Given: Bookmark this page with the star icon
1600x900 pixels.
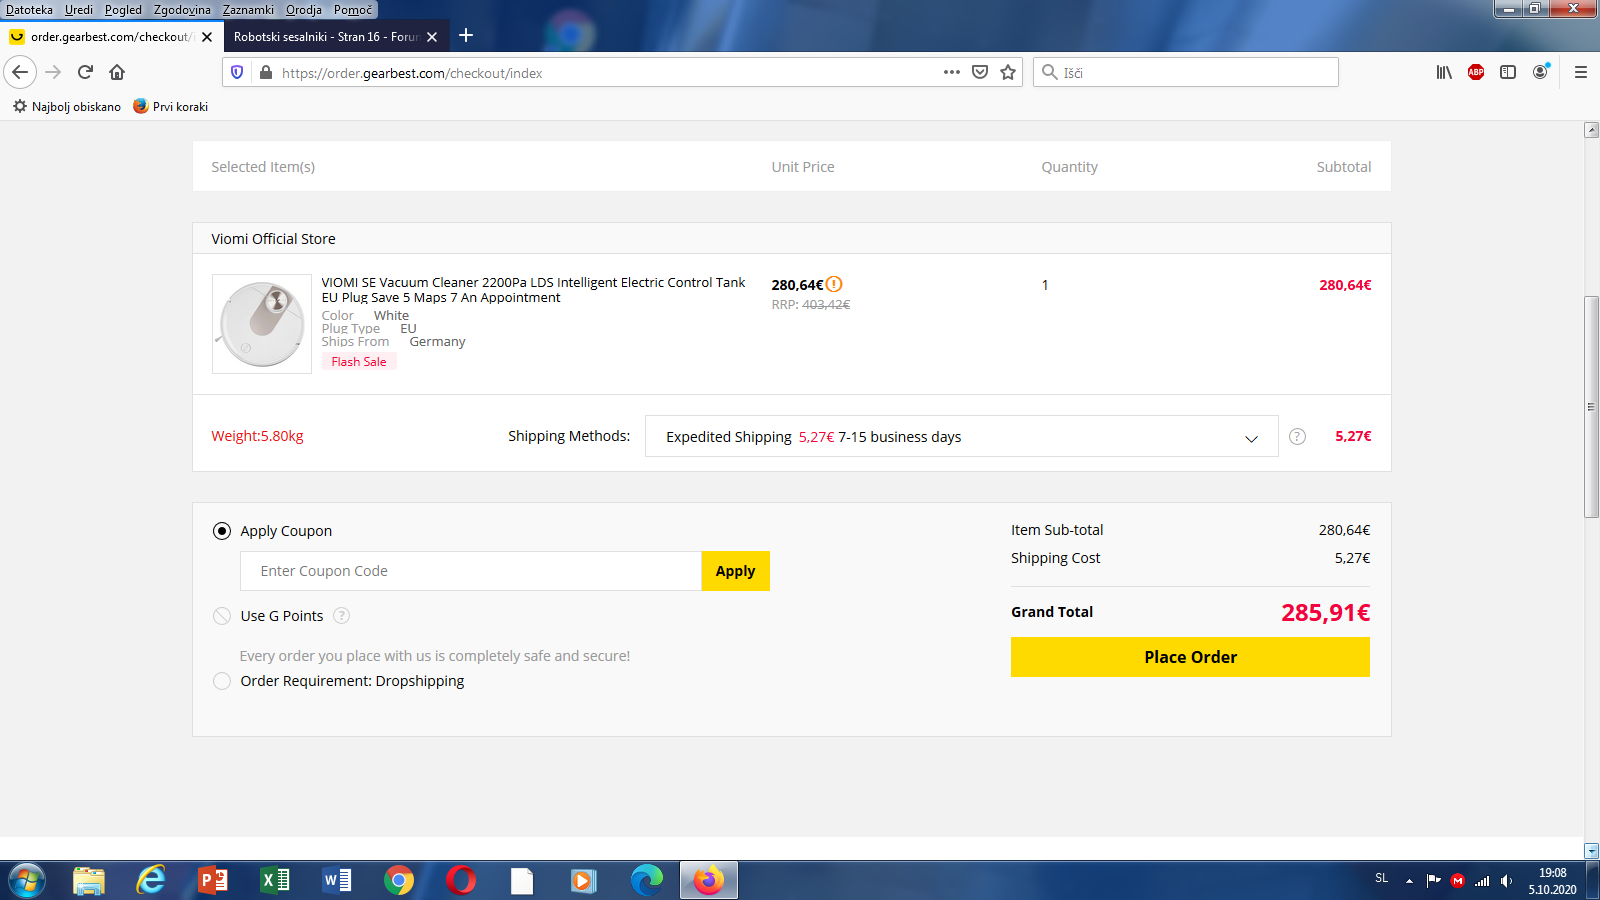Looking at the screenshot, I should point(1008,72).
